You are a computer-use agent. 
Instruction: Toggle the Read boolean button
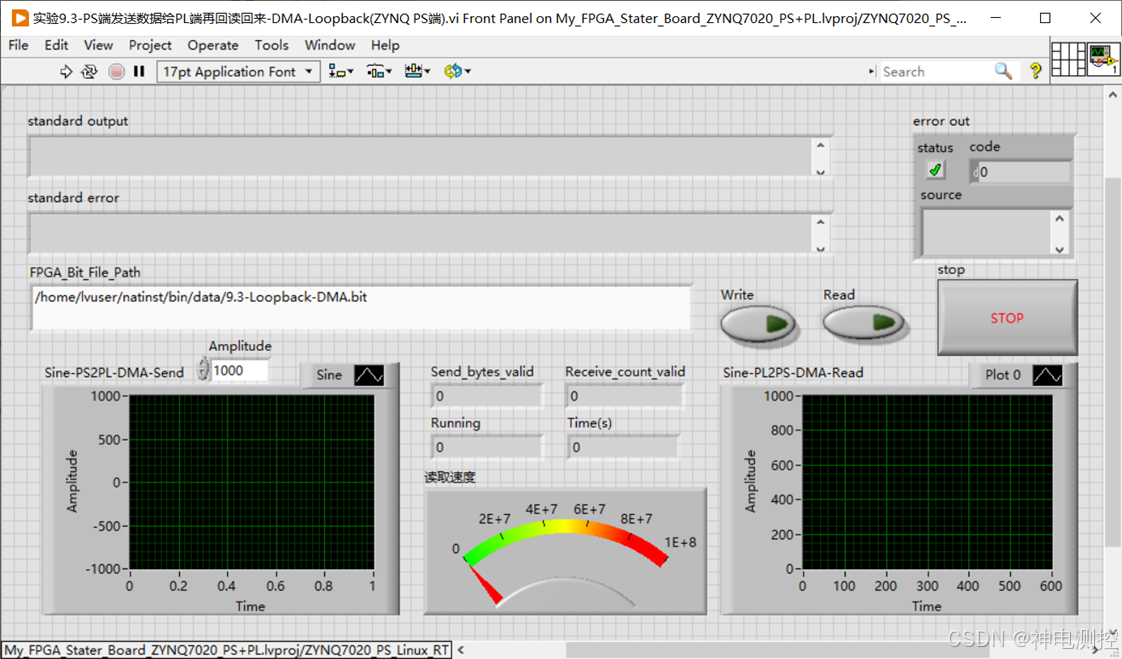pos(864,323)
